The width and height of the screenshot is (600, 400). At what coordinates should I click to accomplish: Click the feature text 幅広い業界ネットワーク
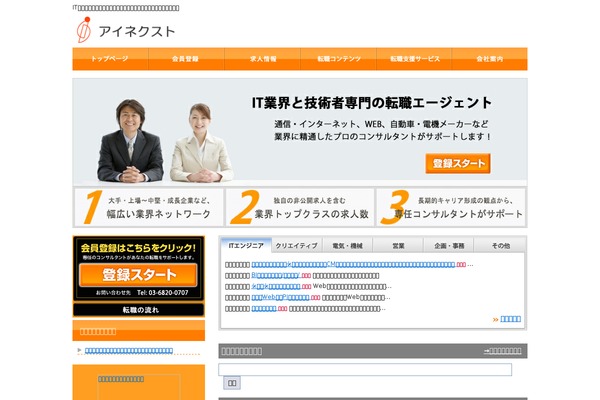pyautogui.click(x=158, y=214)
